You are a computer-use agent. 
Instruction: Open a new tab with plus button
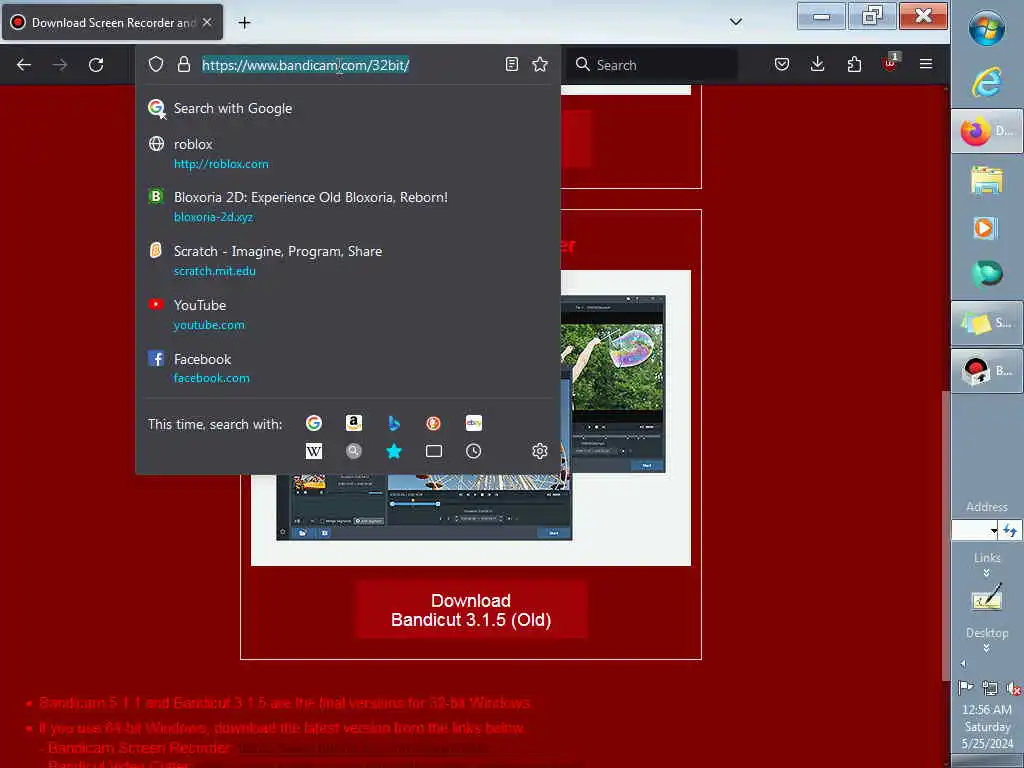tap(244, 23)
